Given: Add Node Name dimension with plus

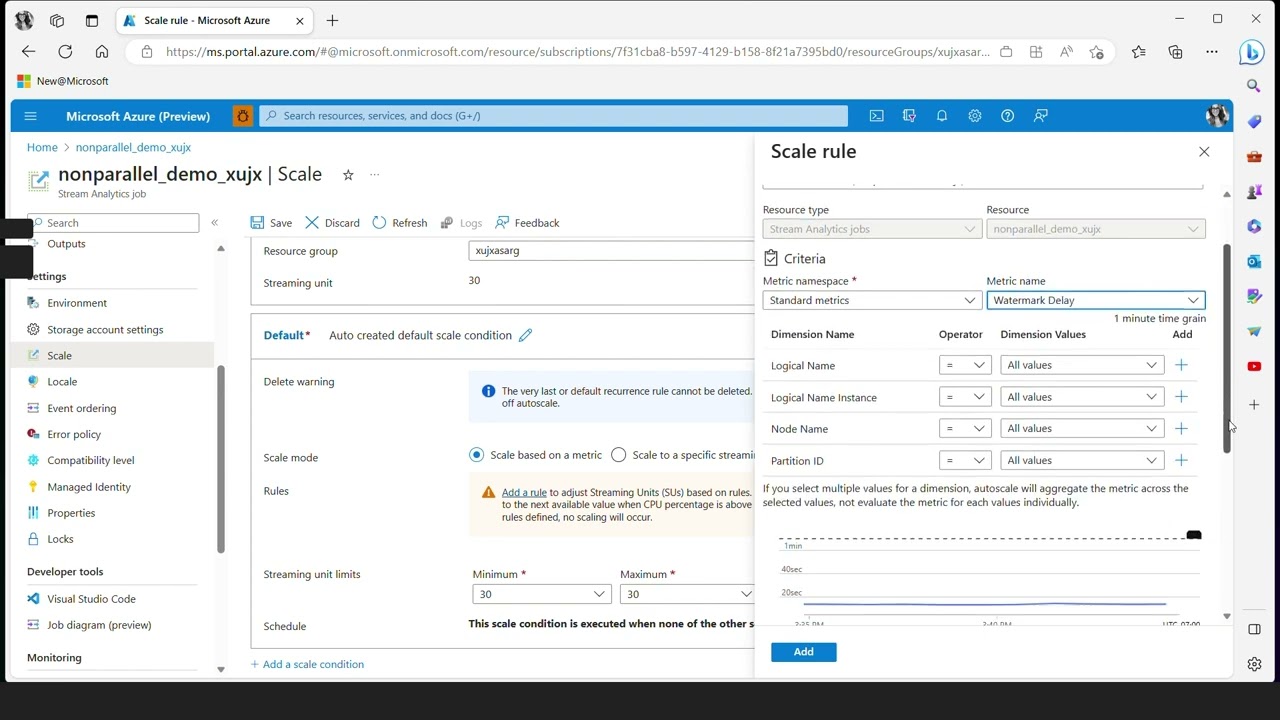Looking at the screenshot, I should (x=1182, y=428).
